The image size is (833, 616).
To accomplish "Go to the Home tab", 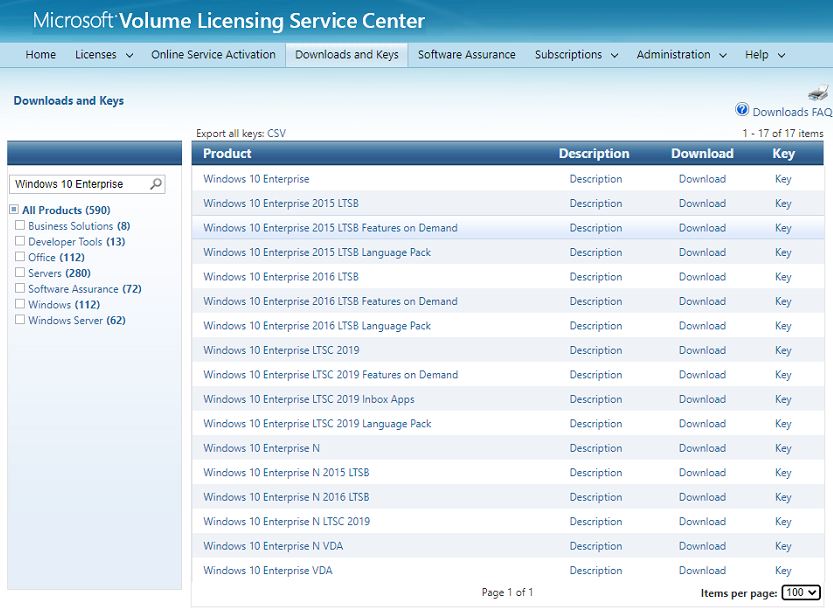I will point(40,55).
